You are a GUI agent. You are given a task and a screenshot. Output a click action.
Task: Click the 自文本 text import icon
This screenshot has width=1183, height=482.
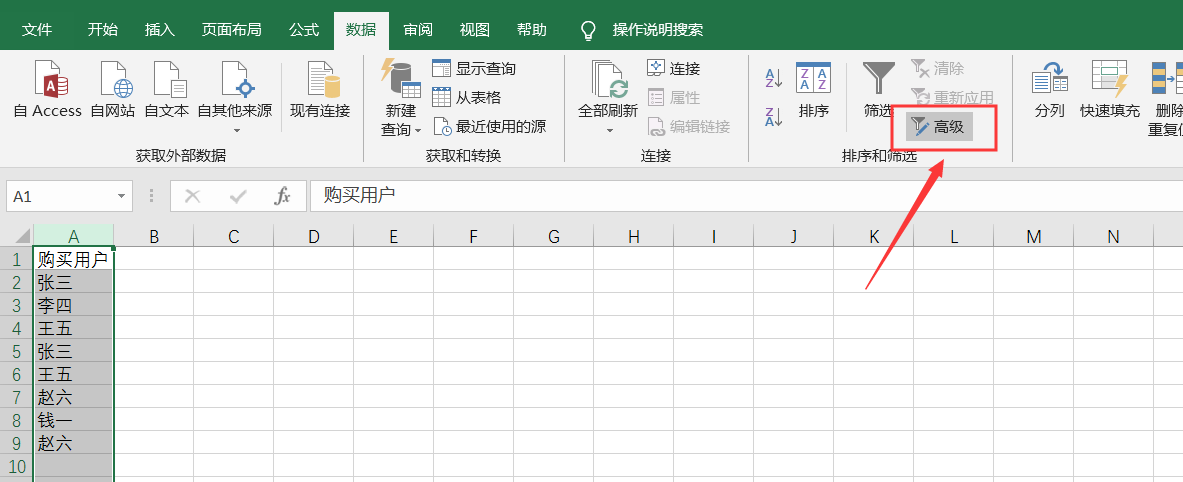click(x=166, y=80)
